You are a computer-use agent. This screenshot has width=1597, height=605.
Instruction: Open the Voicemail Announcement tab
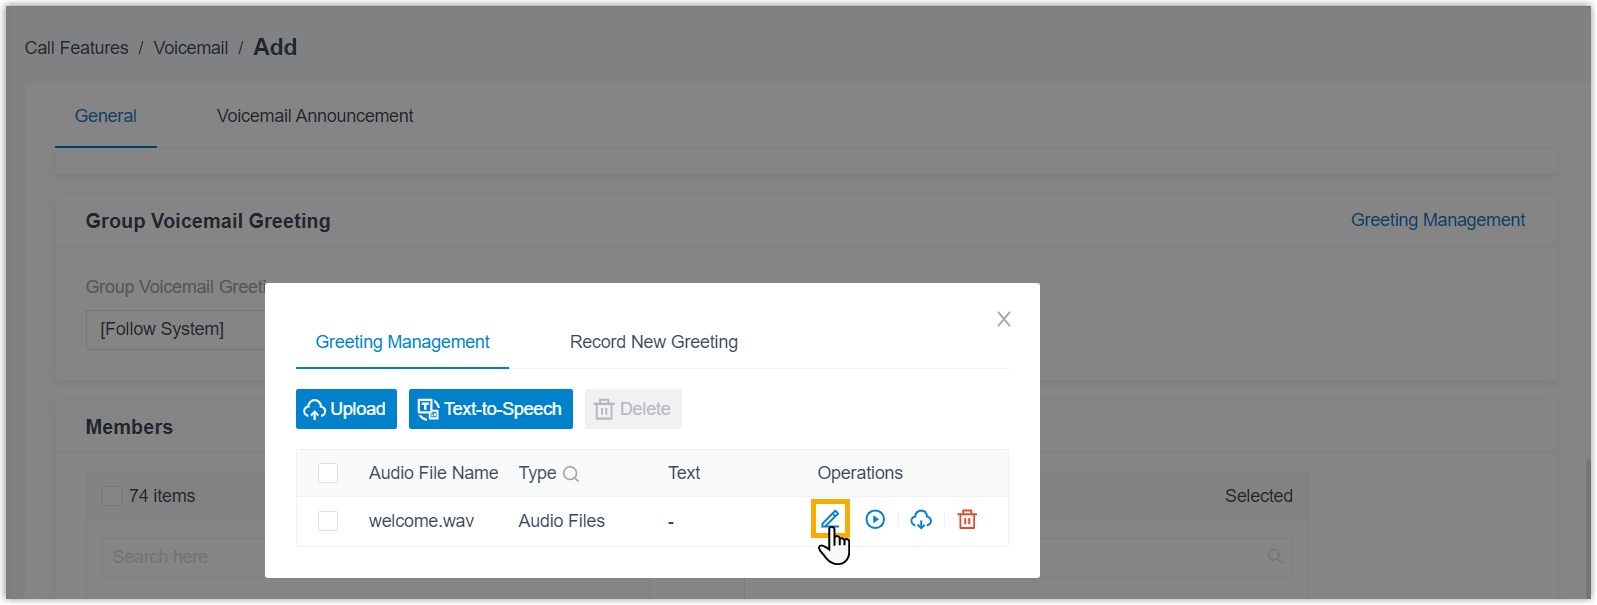click(315, 116)
